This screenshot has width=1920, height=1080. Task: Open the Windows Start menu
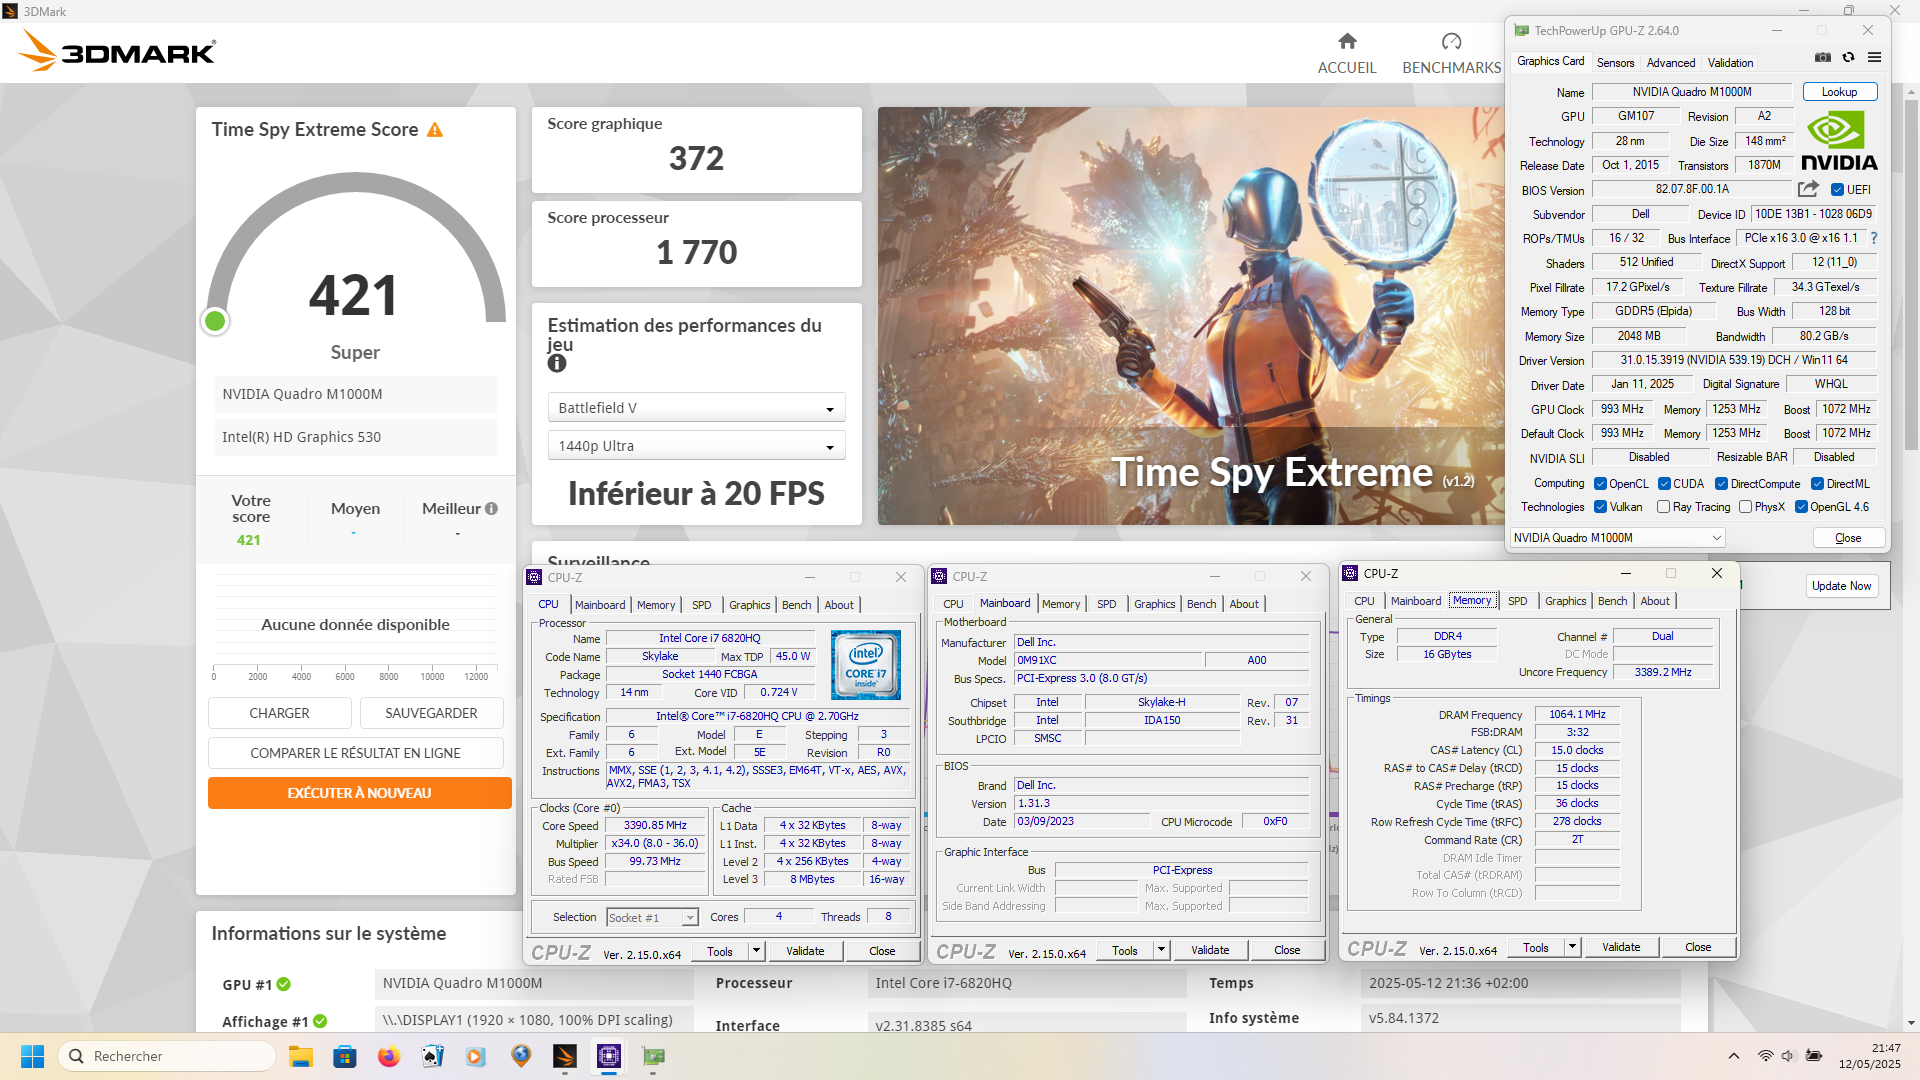coord(32,1056)
